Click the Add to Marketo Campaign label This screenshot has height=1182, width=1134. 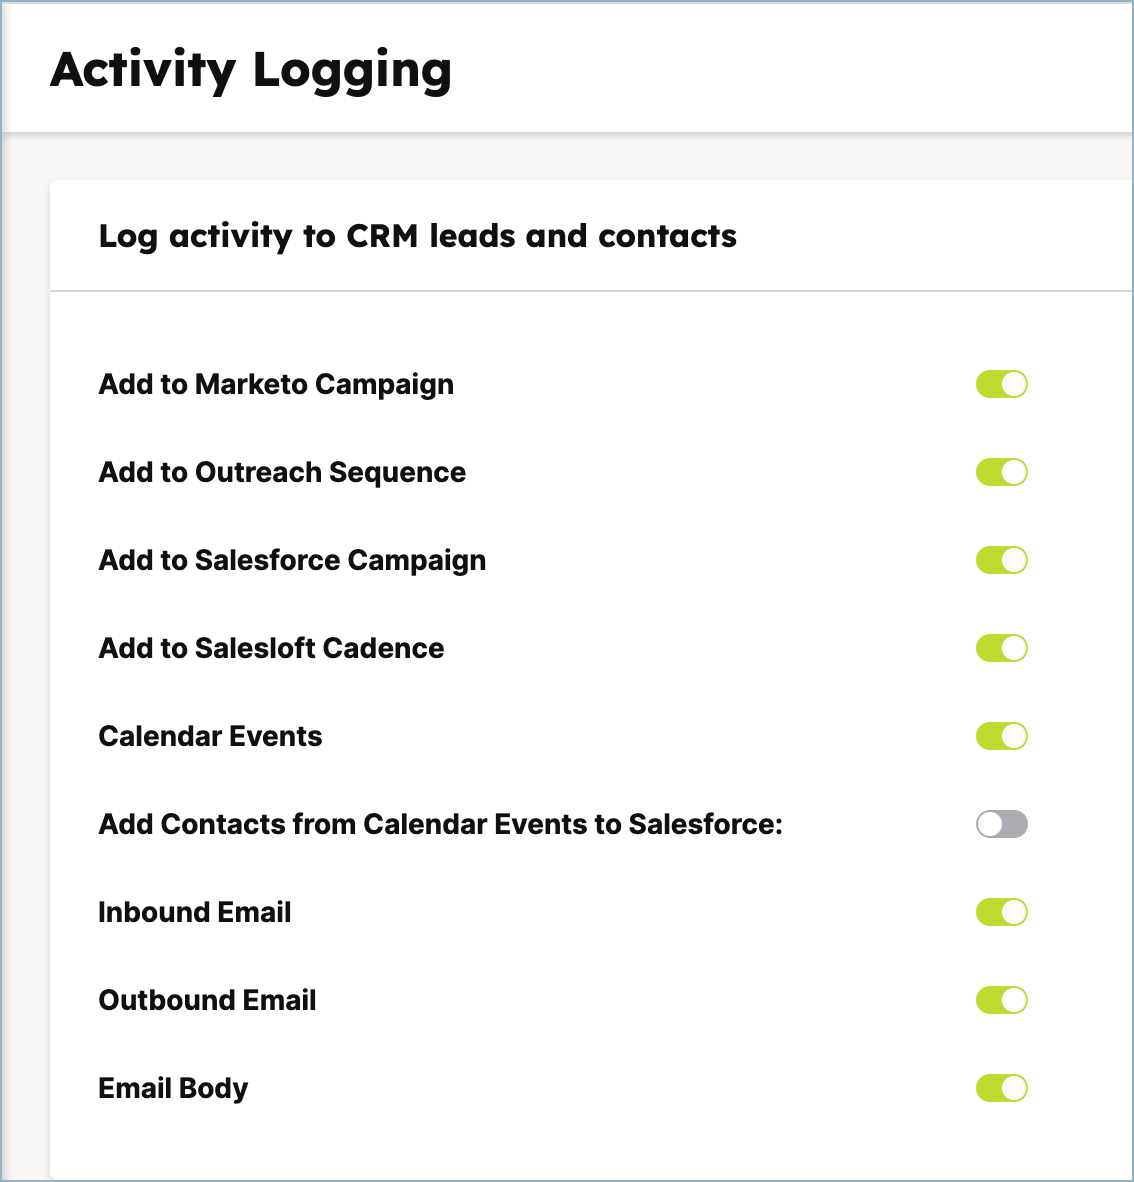pyautogui.click(x=276, y=384)
